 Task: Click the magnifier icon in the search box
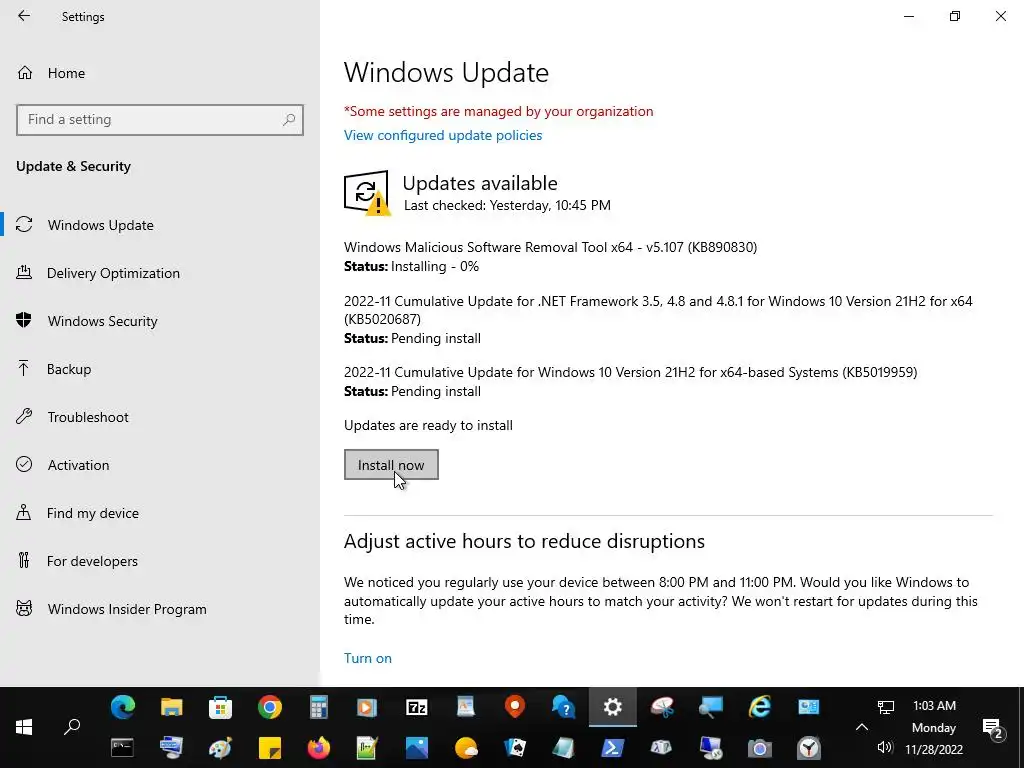[x=289, y=120]
